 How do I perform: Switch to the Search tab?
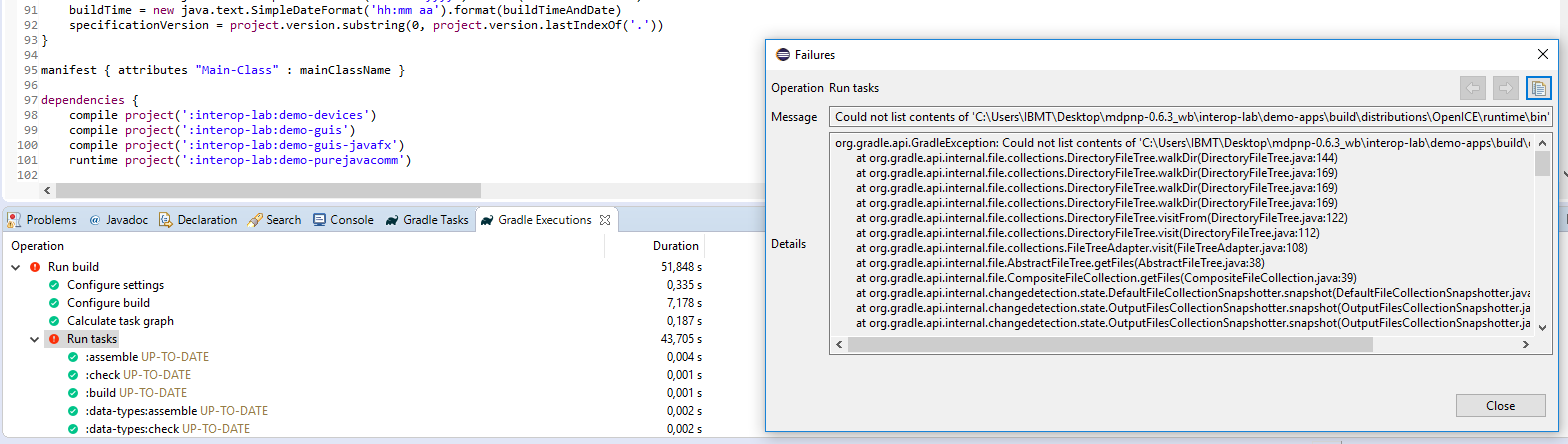(275, 220)
